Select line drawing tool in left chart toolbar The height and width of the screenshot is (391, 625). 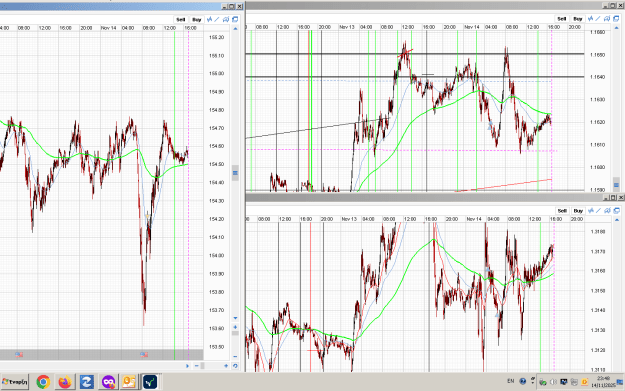tap(217, 19)
